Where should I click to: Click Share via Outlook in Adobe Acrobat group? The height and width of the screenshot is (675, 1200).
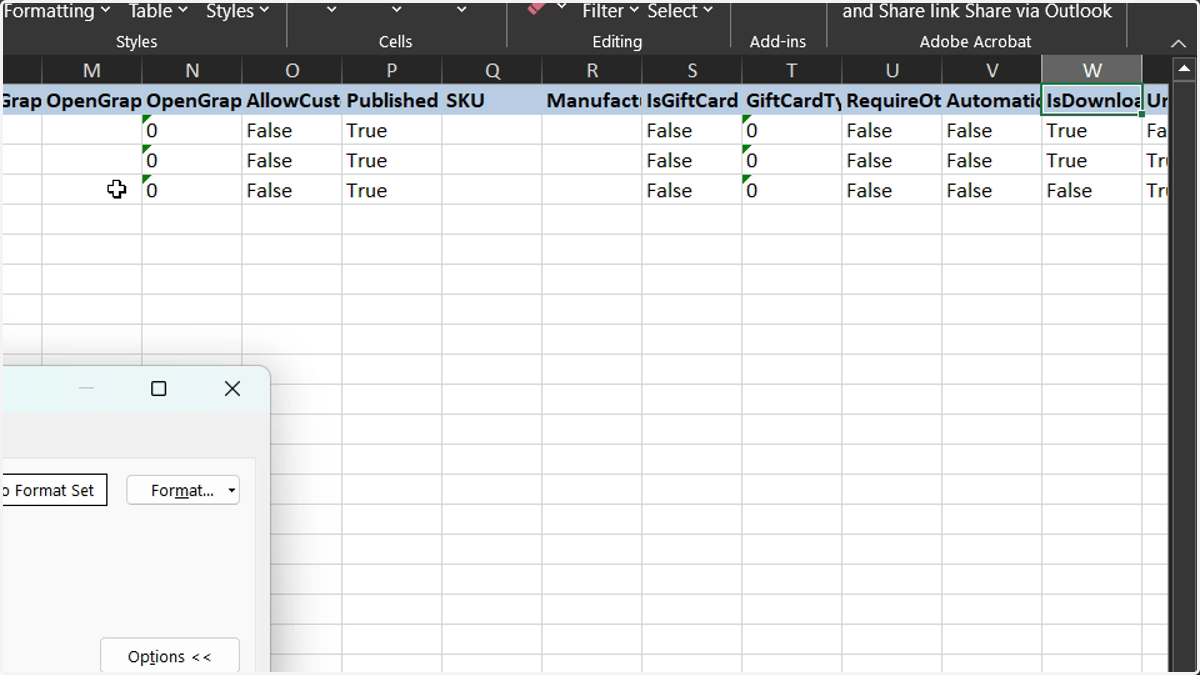pyautogui.click(x=1039, y=11)
